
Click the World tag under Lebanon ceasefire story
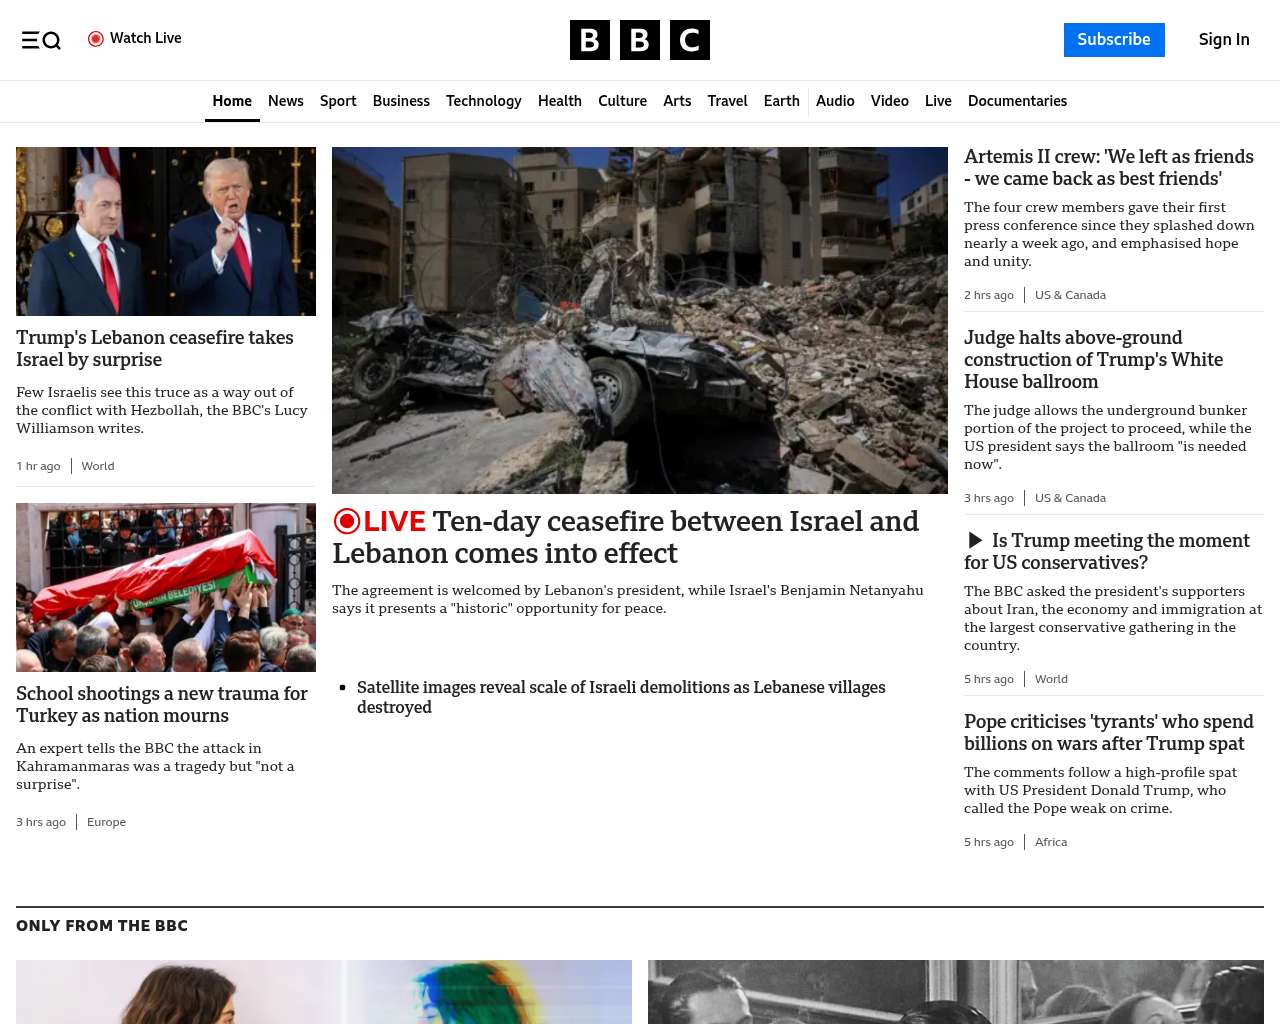pyautogui.click(x=98, y=466)
